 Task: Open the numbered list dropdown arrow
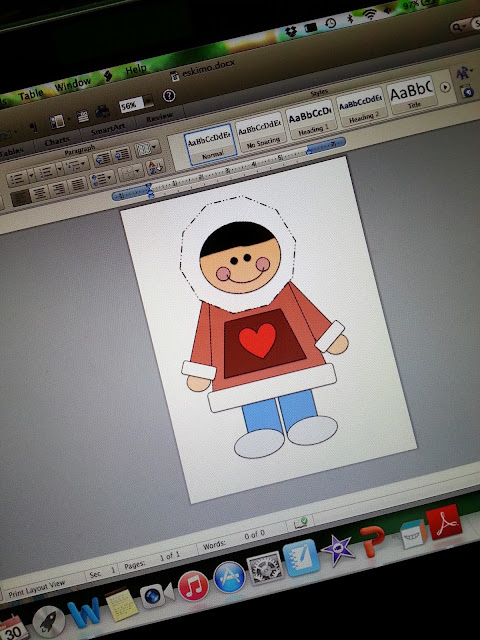pos(59,170)
